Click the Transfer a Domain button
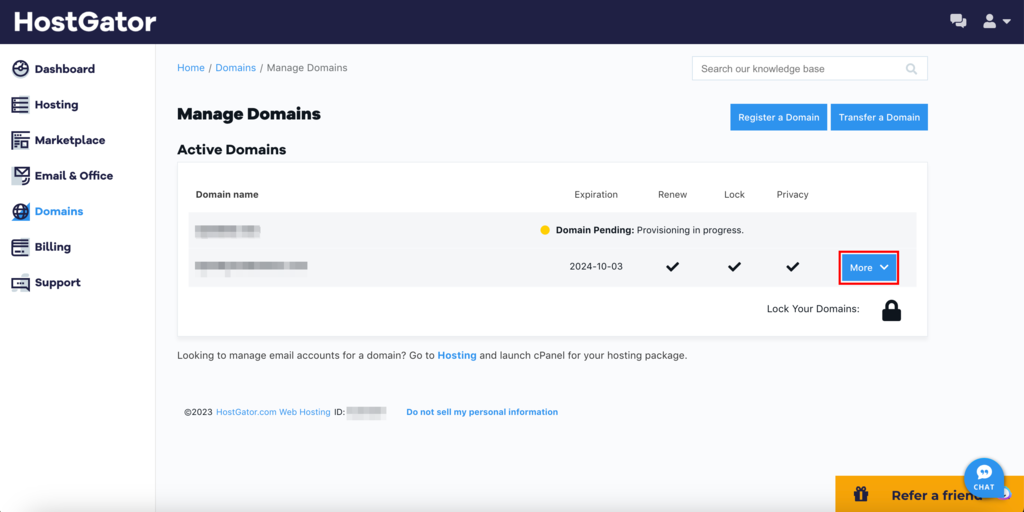Image resolution: width=1024 pixels, height=512 pixels. [x=879, y=117]
